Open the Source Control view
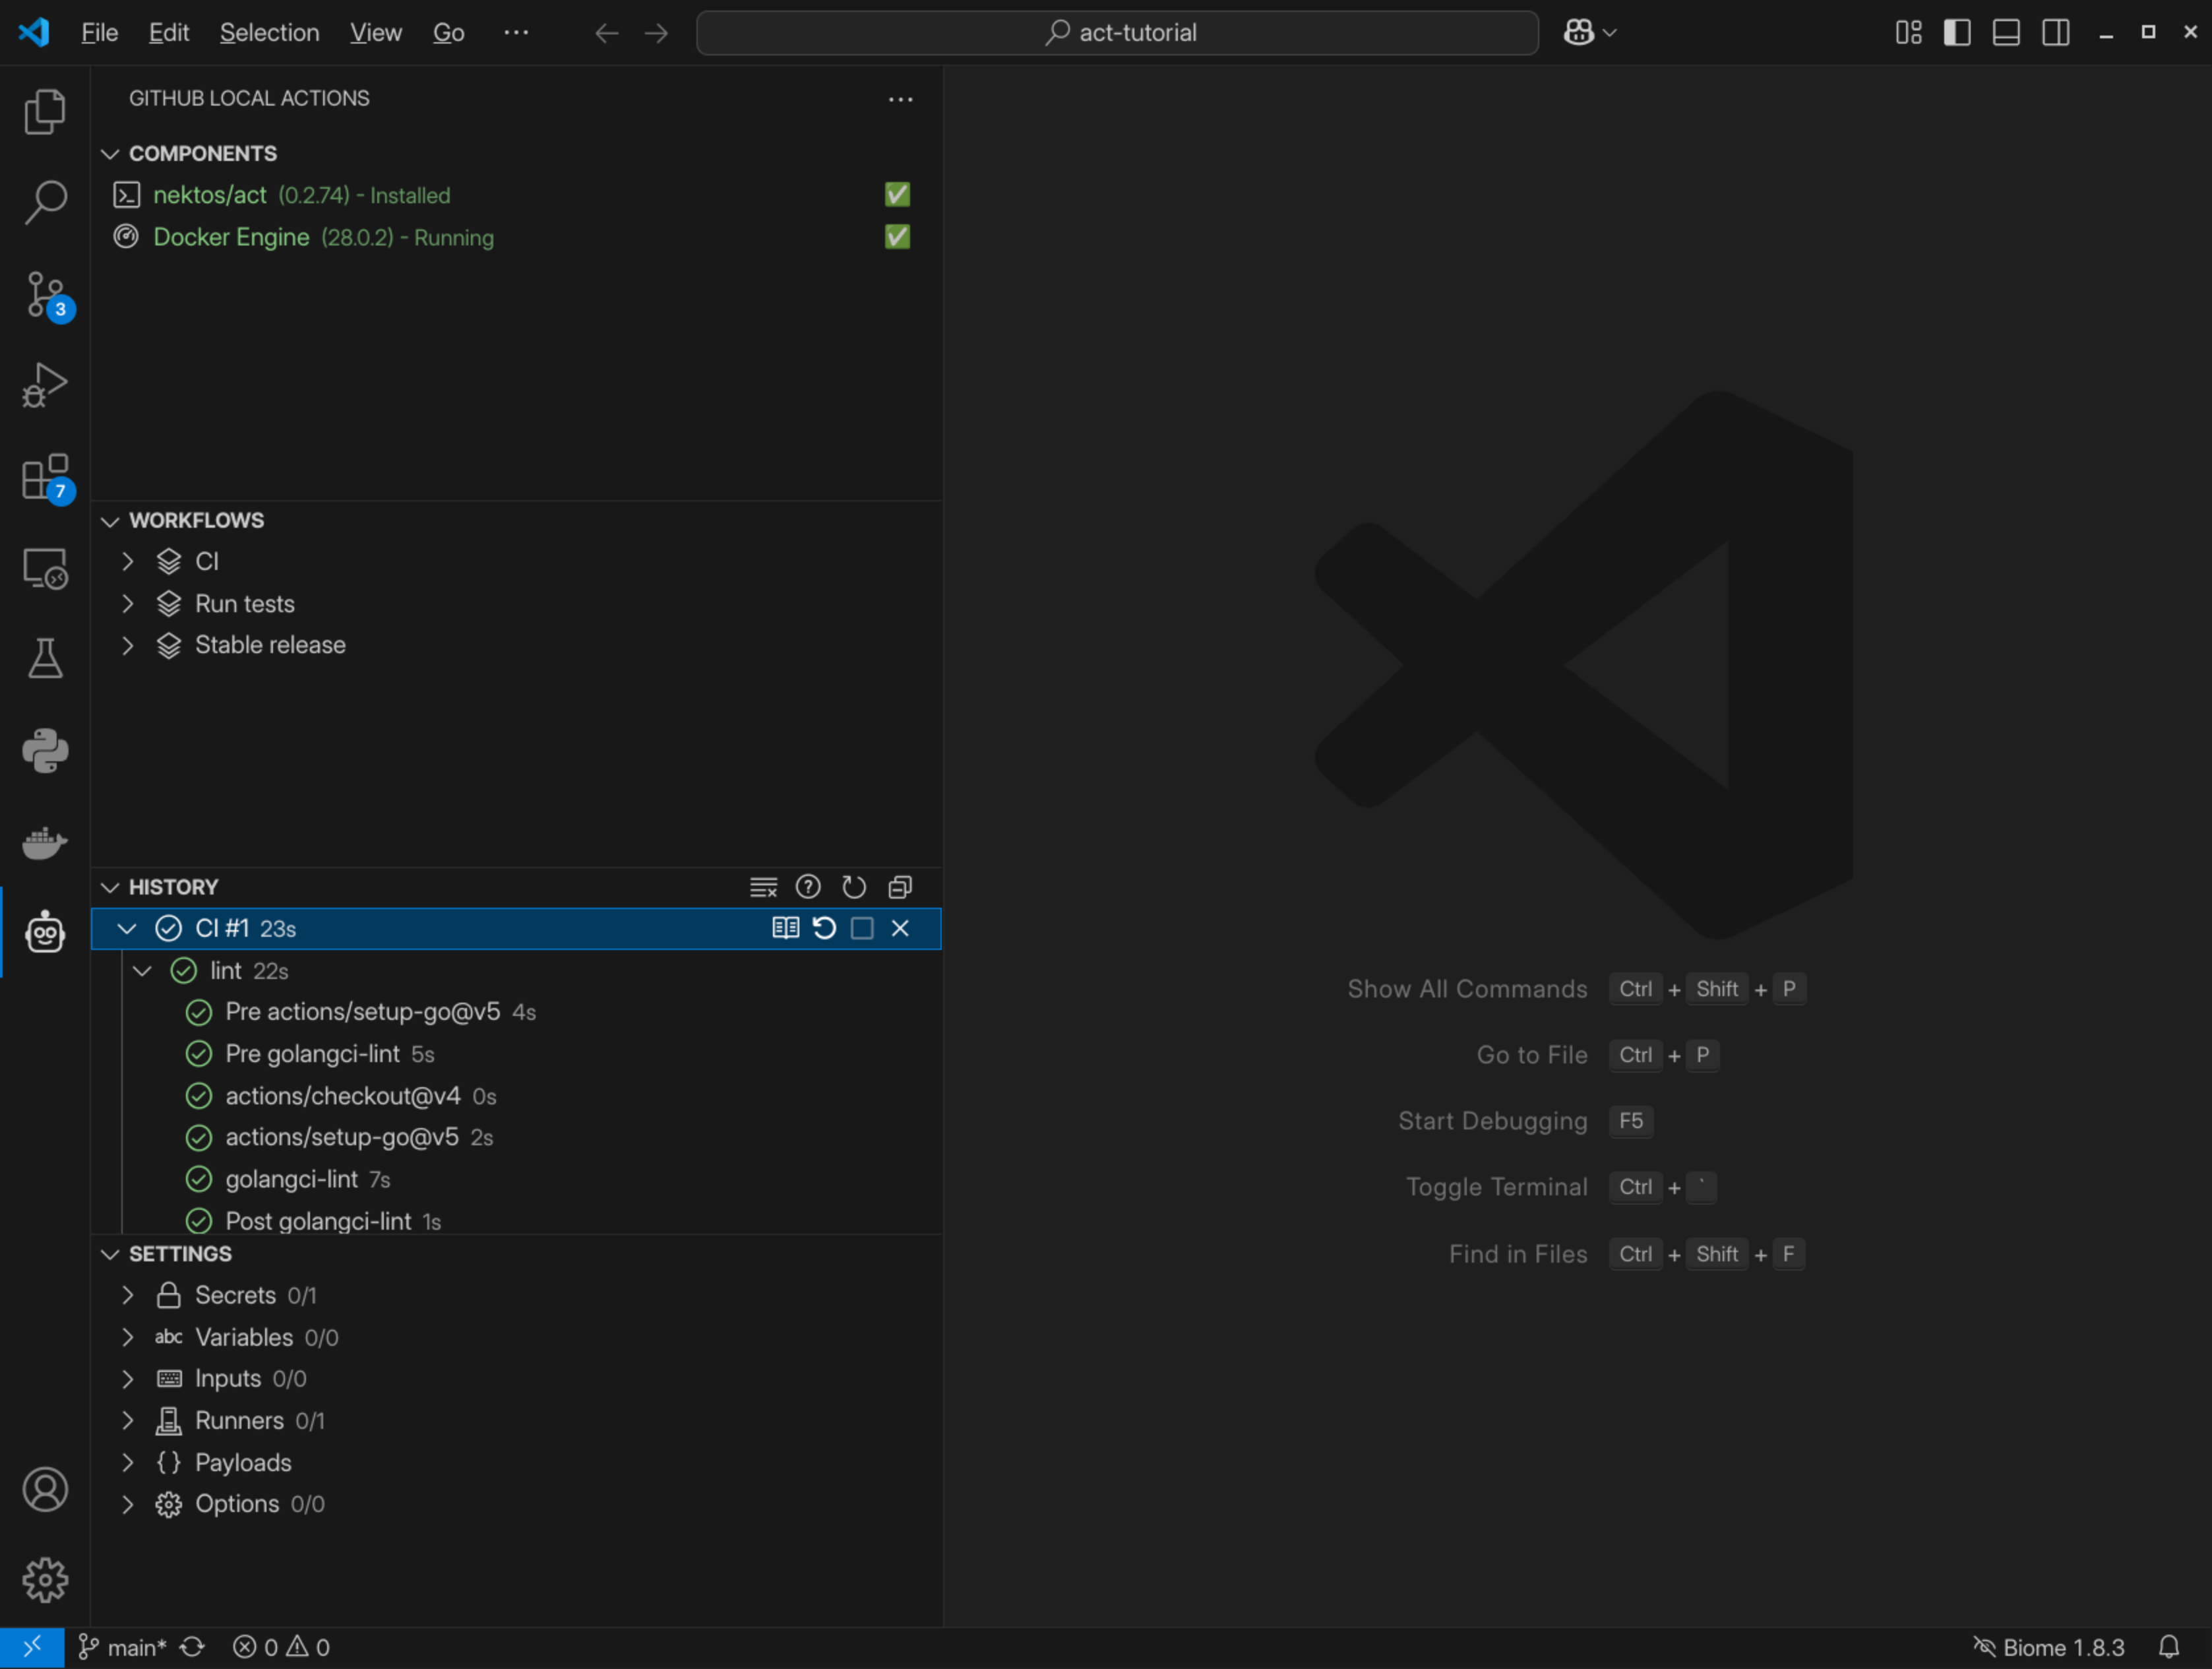Viewport: 2212px width, 1669px height. tap(45, 294)
